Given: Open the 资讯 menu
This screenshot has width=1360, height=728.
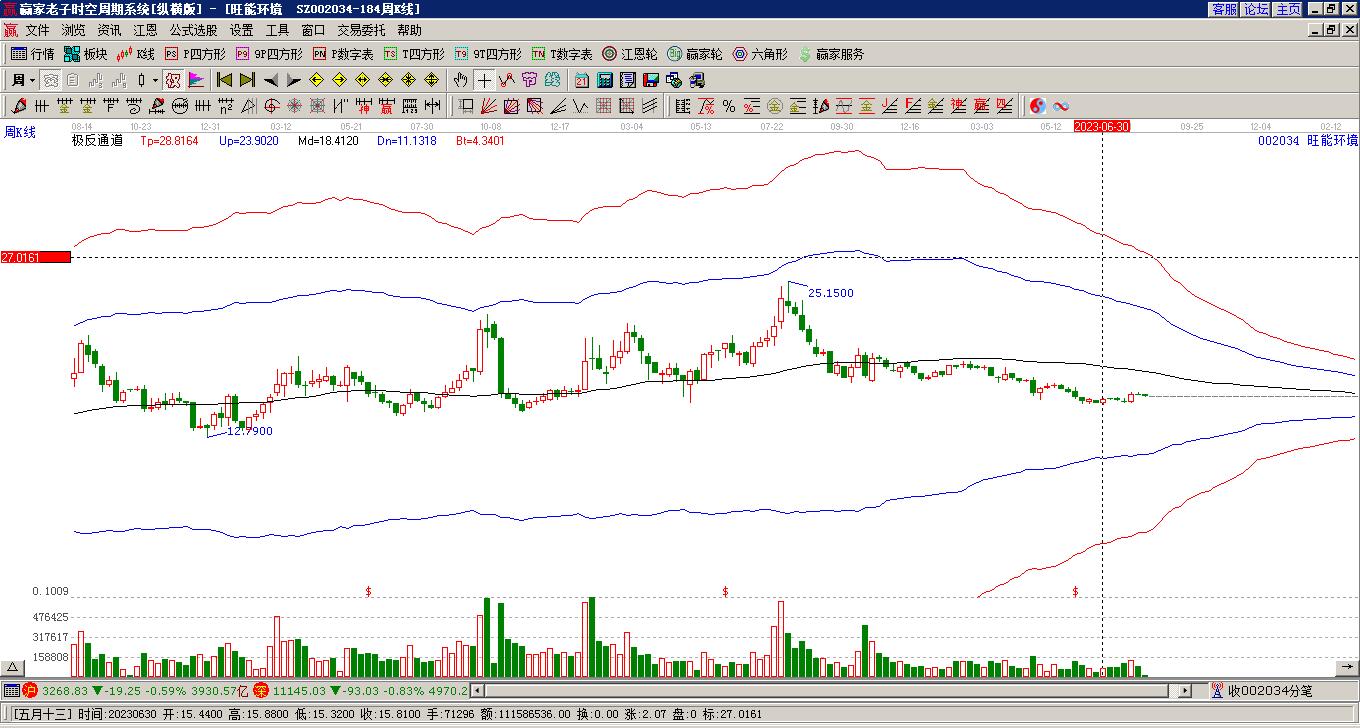Looking at the screenshot, I should point(109,31).
